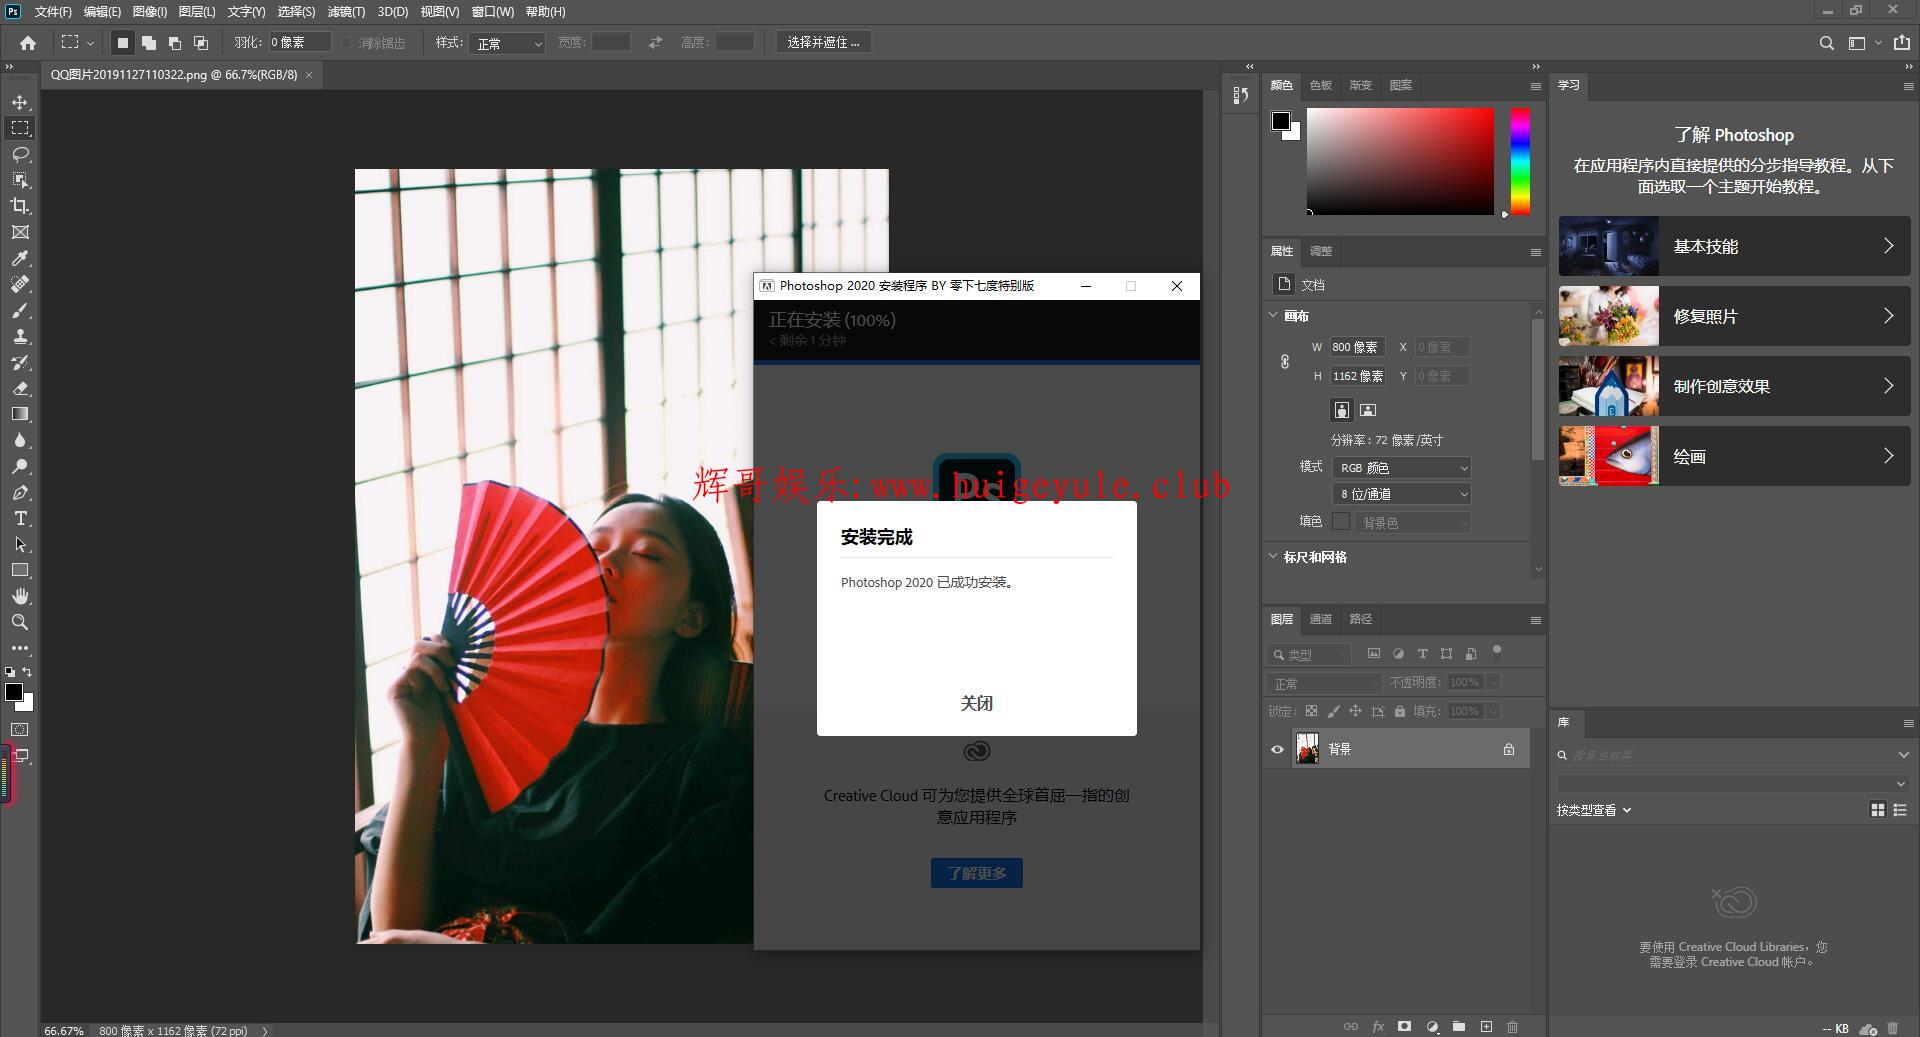Open the search icon in options bar
Screen dimensions: 1920x1037
1826,43
